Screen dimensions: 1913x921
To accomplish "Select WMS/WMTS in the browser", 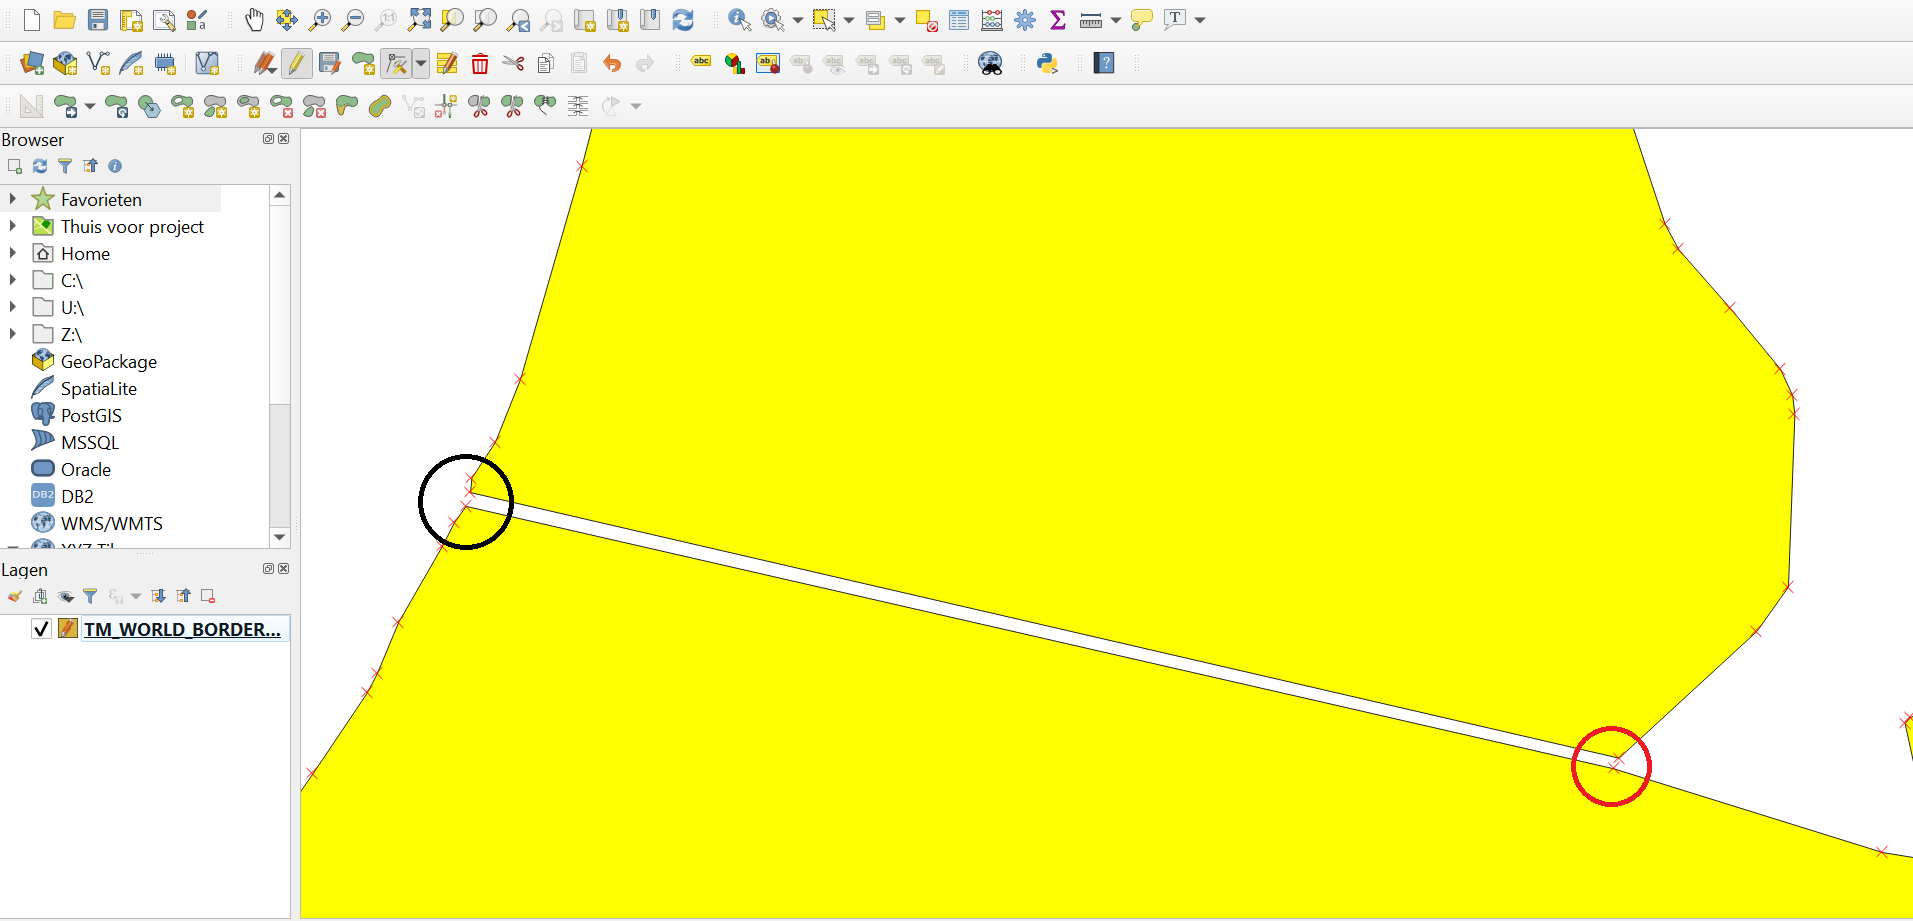I will click(x=111, y=524).
